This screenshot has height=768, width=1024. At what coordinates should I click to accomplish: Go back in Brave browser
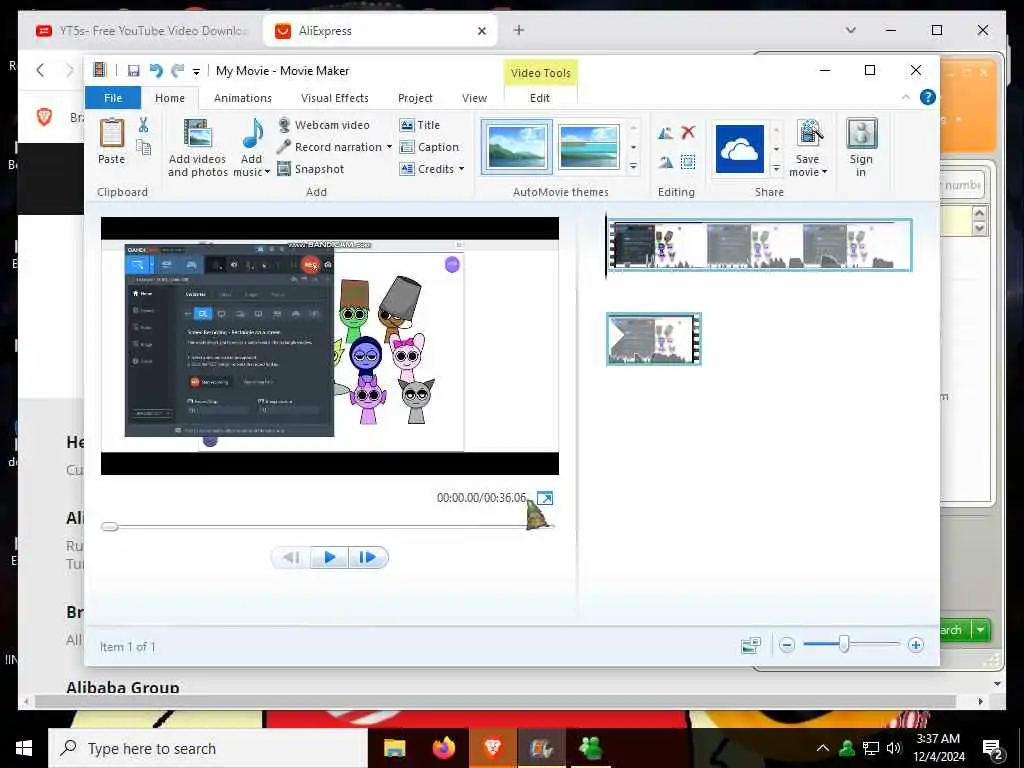click(40, 70)
